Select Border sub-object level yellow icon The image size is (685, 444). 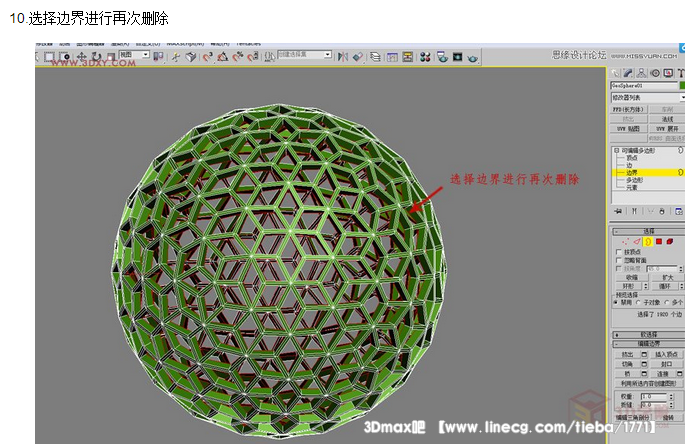click(647, 242)
